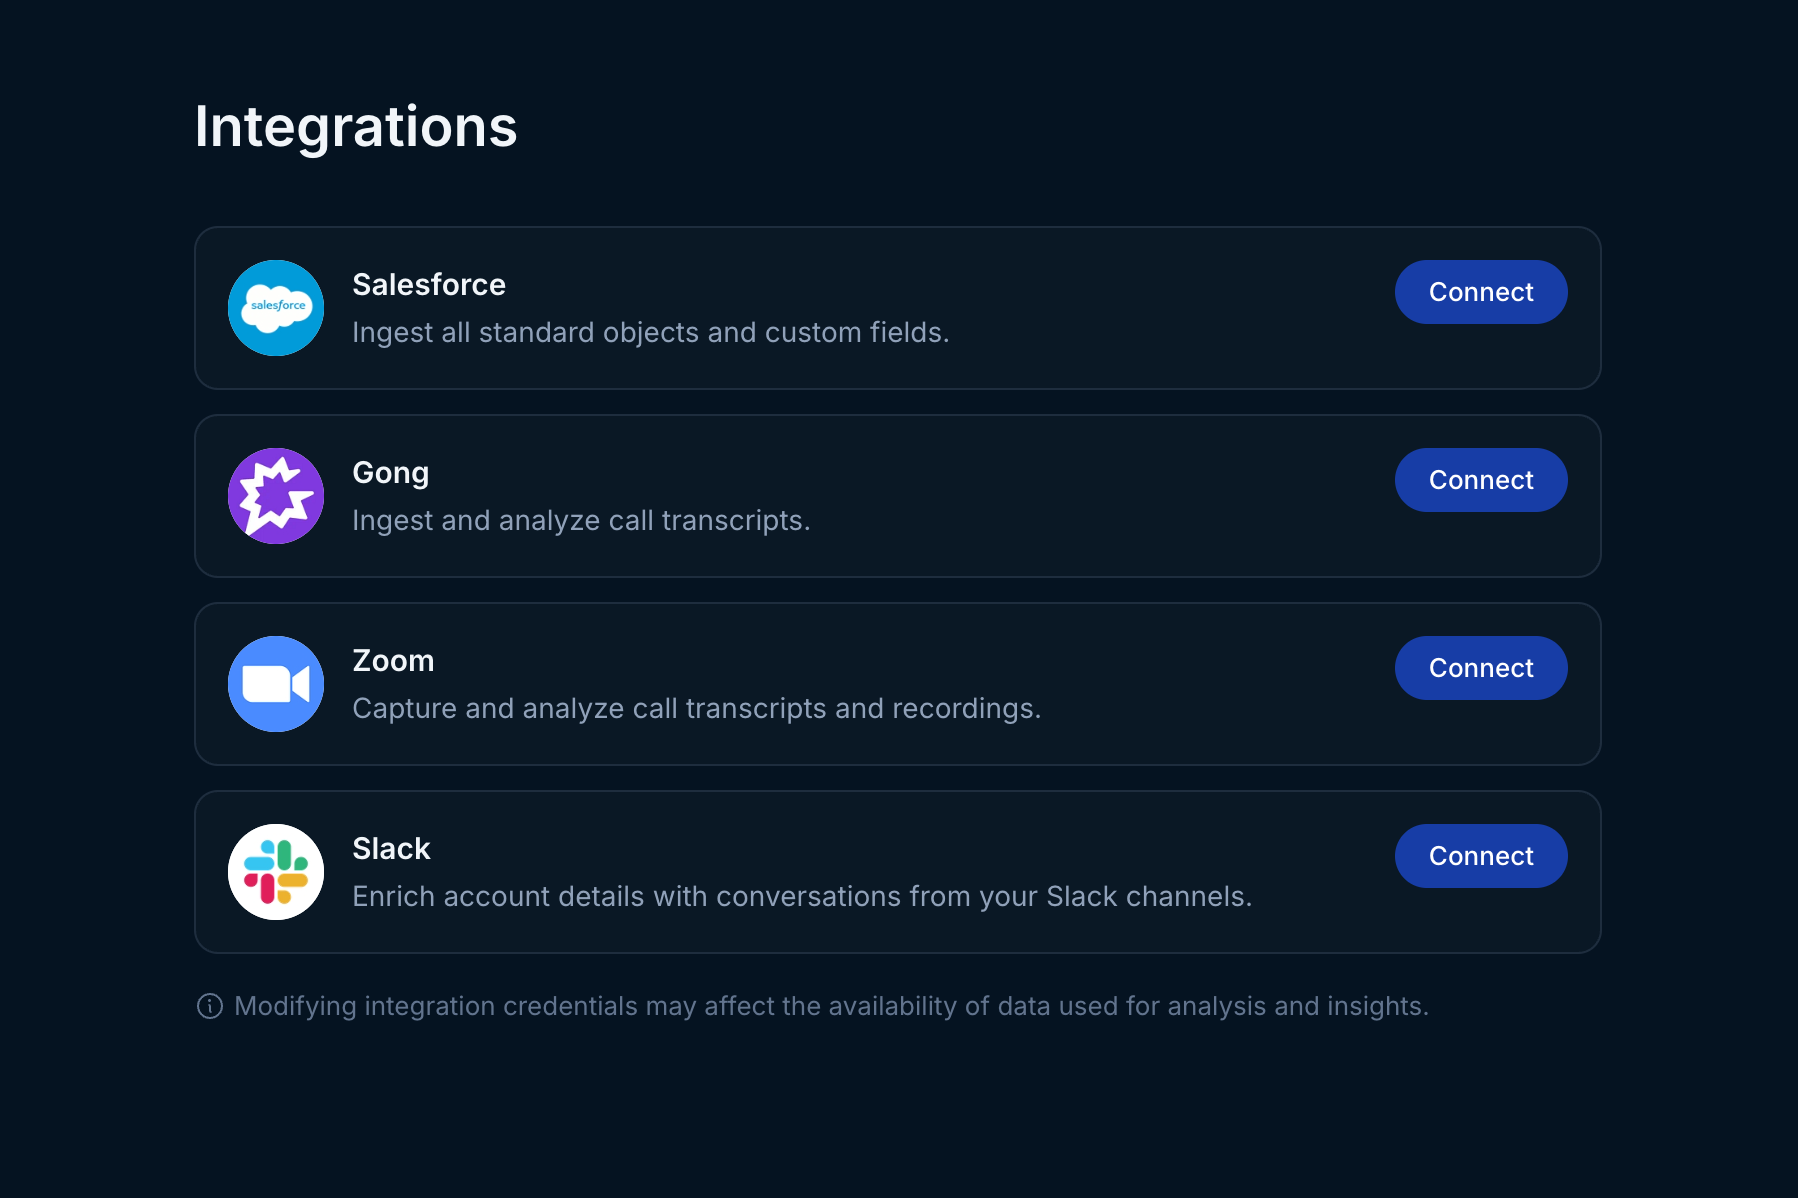Screen dimensions: 1798x1198
Task: Connect the Gong integration
Action: (1481, 480)
